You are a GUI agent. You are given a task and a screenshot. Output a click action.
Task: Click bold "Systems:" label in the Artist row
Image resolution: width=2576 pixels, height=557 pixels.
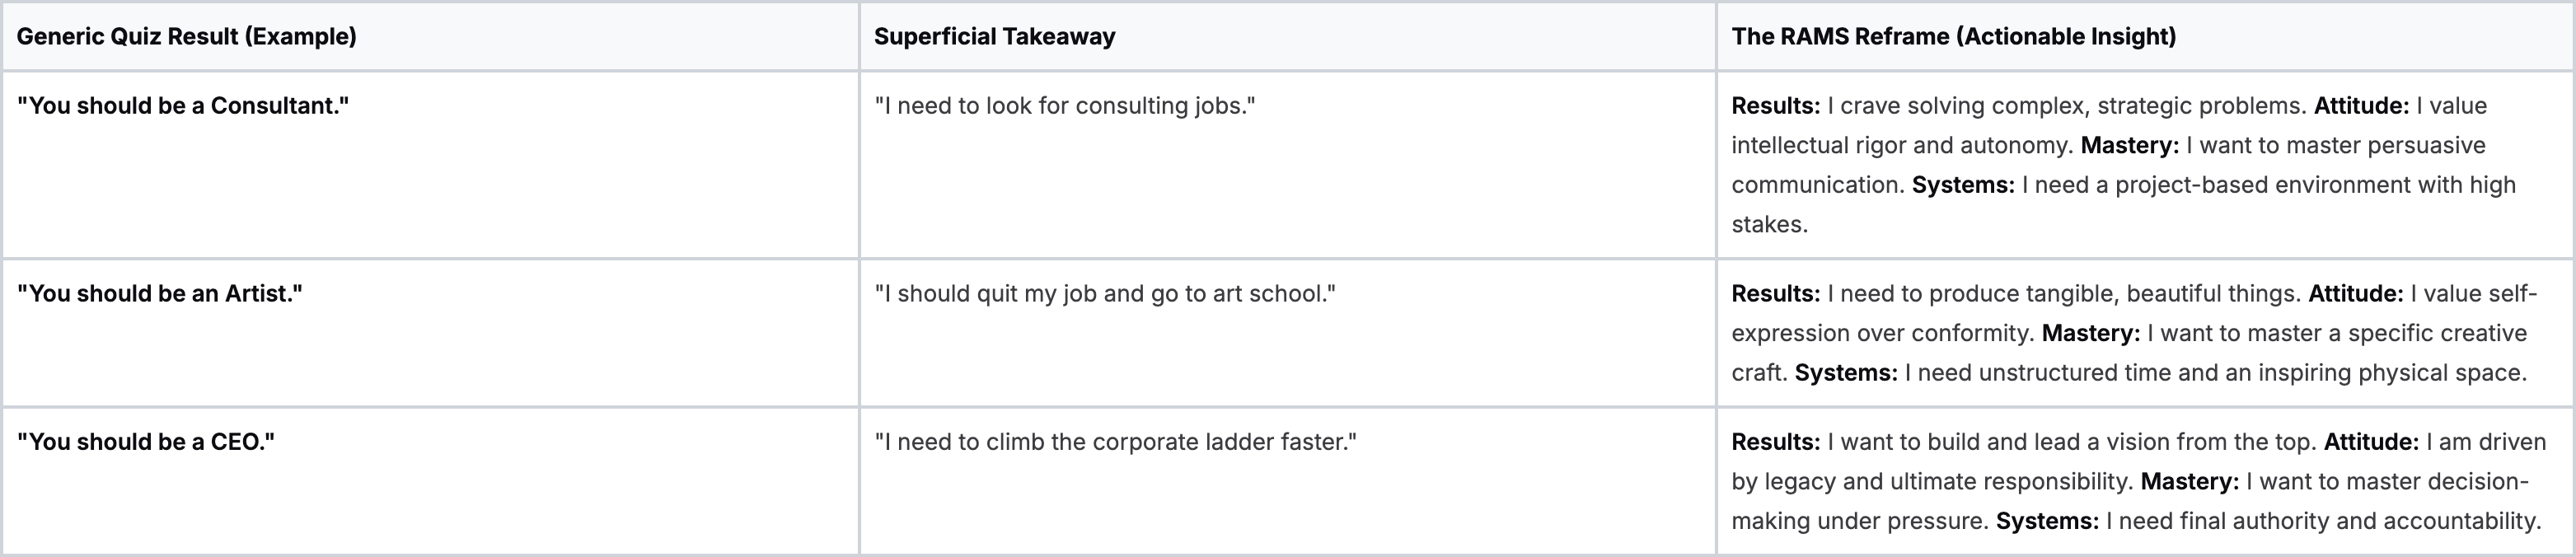[x=1845, y=373]
